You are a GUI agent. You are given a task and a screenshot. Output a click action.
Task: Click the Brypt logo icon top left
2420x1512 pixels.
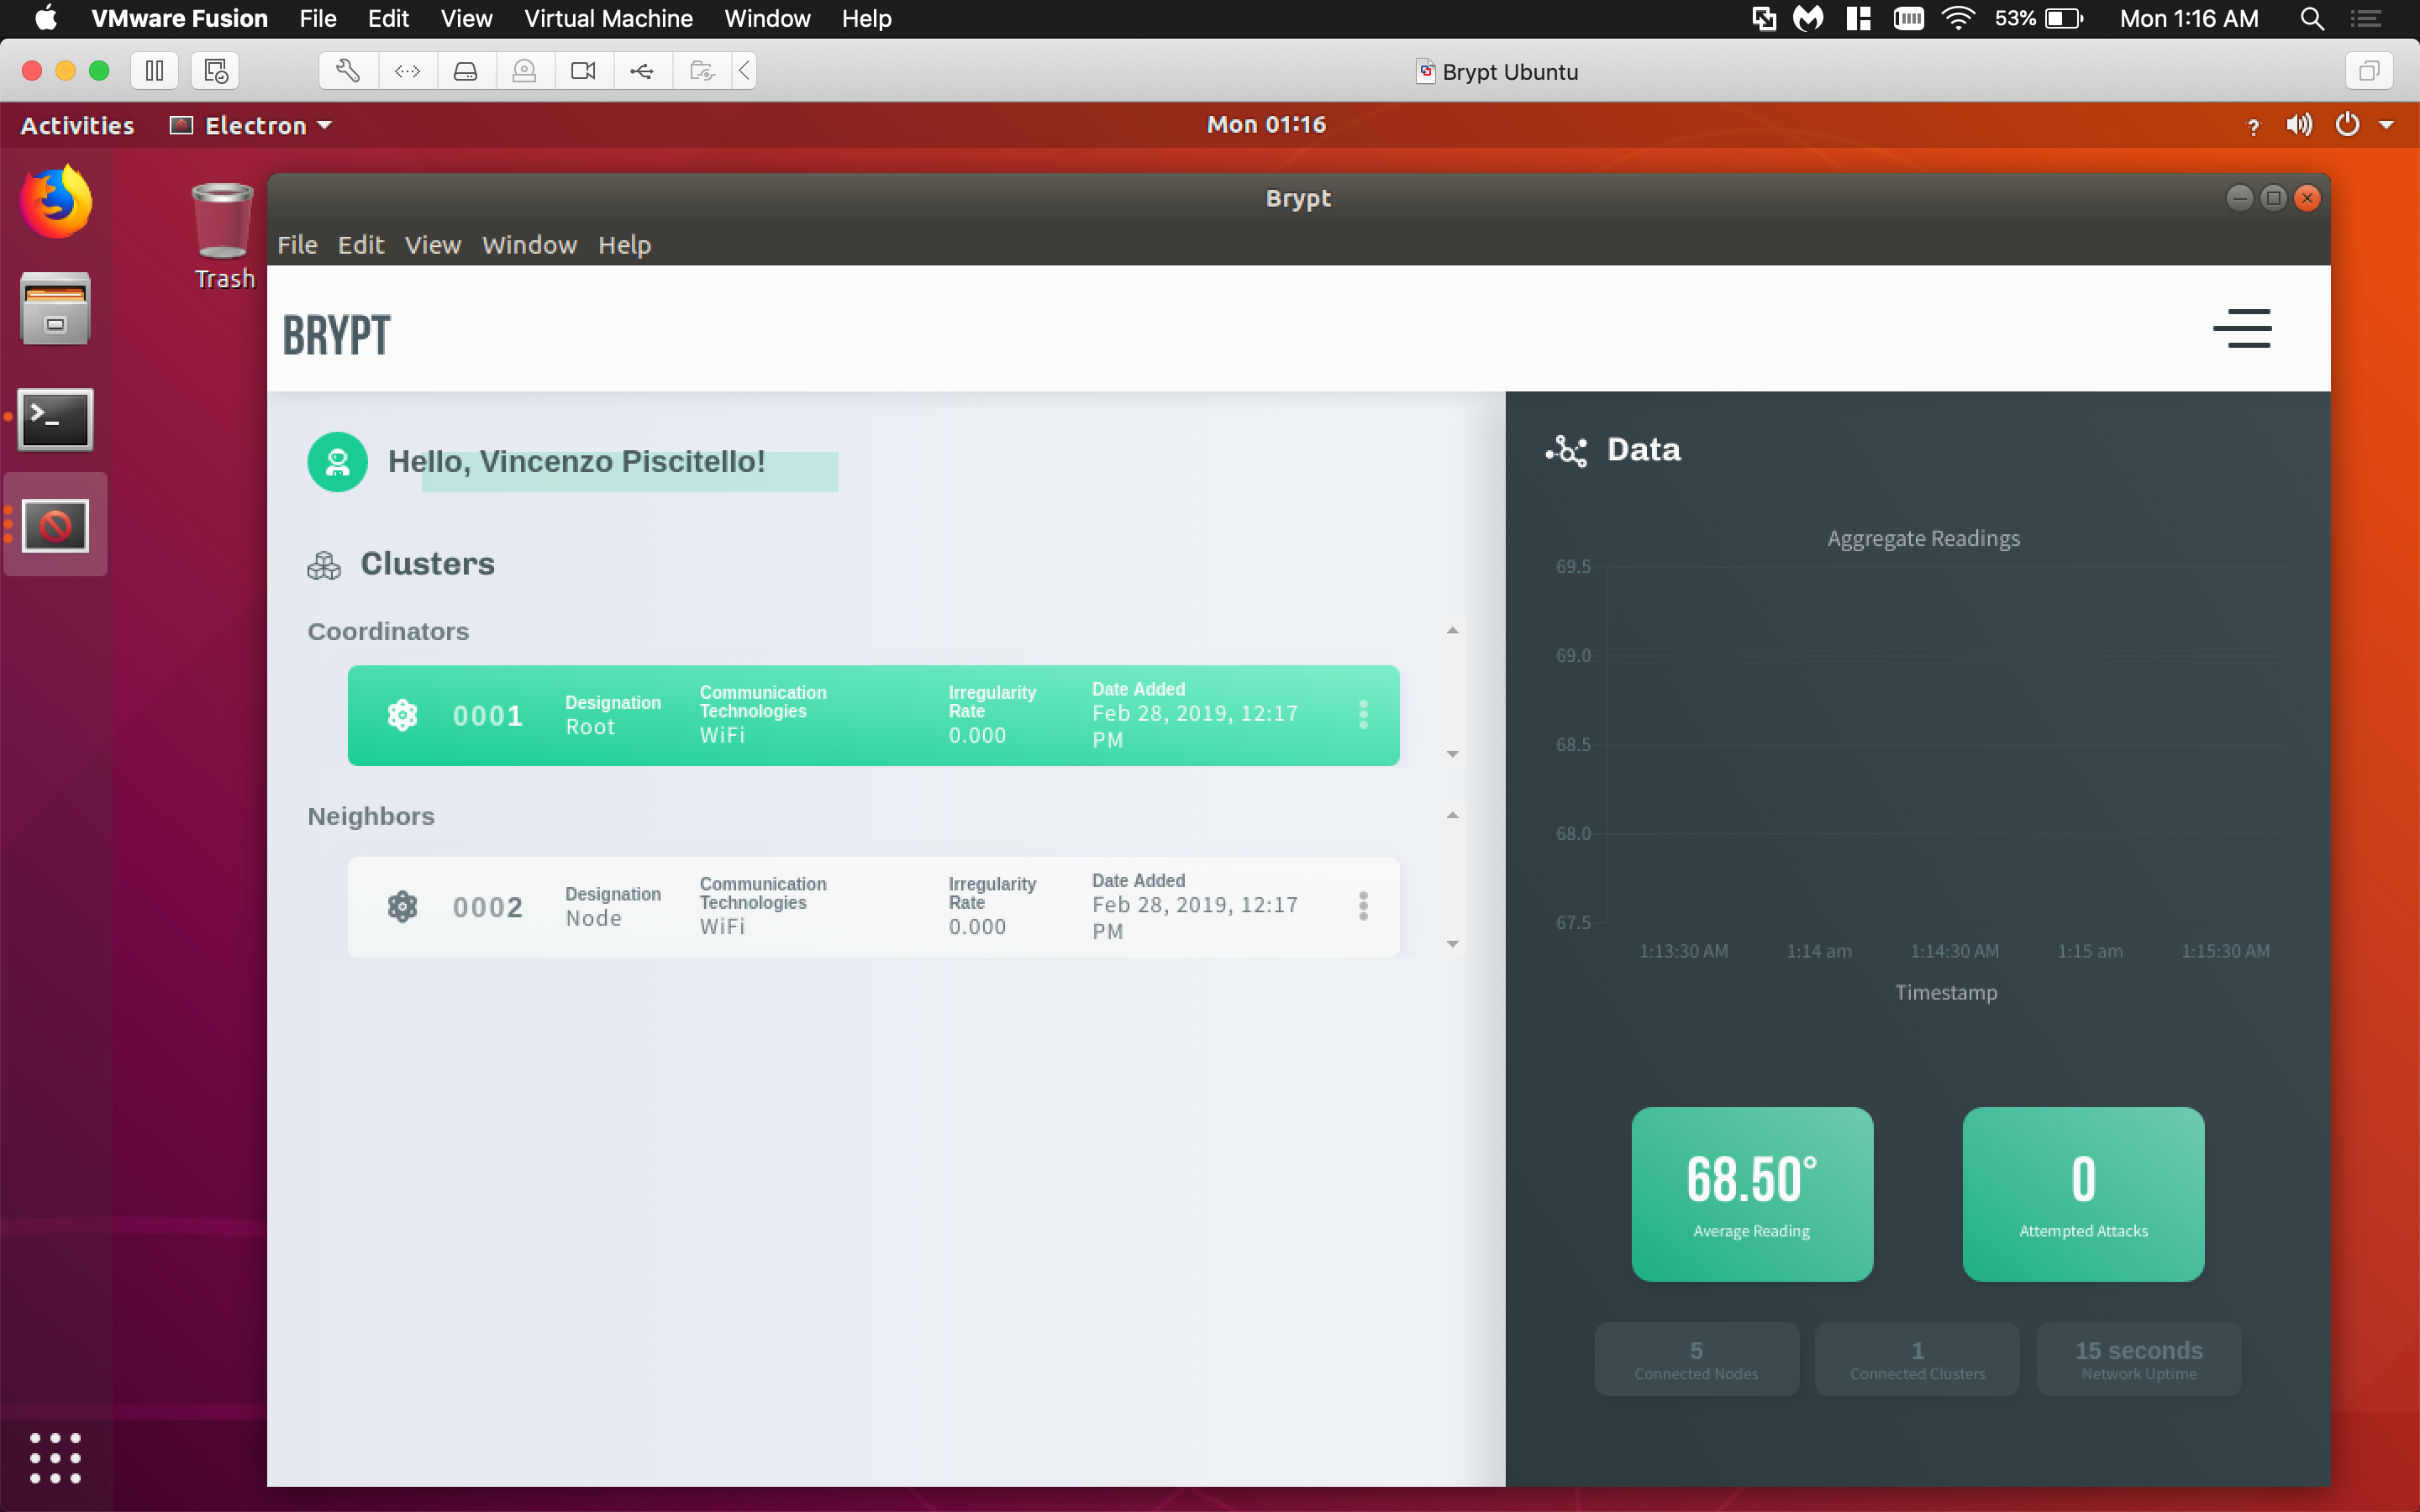[x=338, y=331]
